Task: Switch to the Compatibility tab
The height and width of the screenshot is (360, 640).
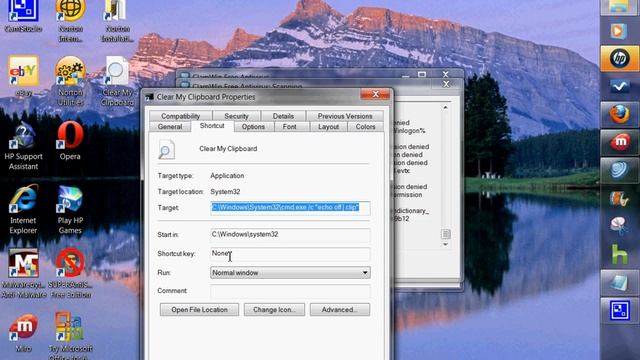Action: click(180, 116)
